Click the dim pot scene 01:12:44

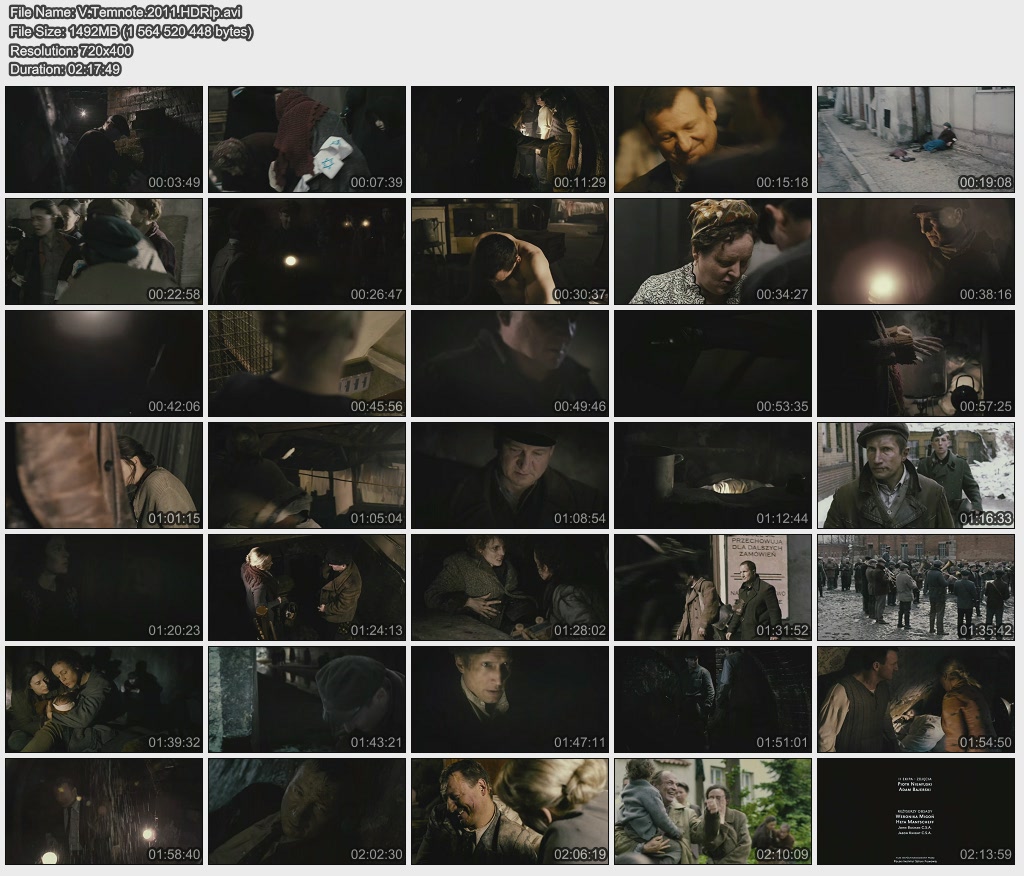pyautogui.click(x=713, y=476)
